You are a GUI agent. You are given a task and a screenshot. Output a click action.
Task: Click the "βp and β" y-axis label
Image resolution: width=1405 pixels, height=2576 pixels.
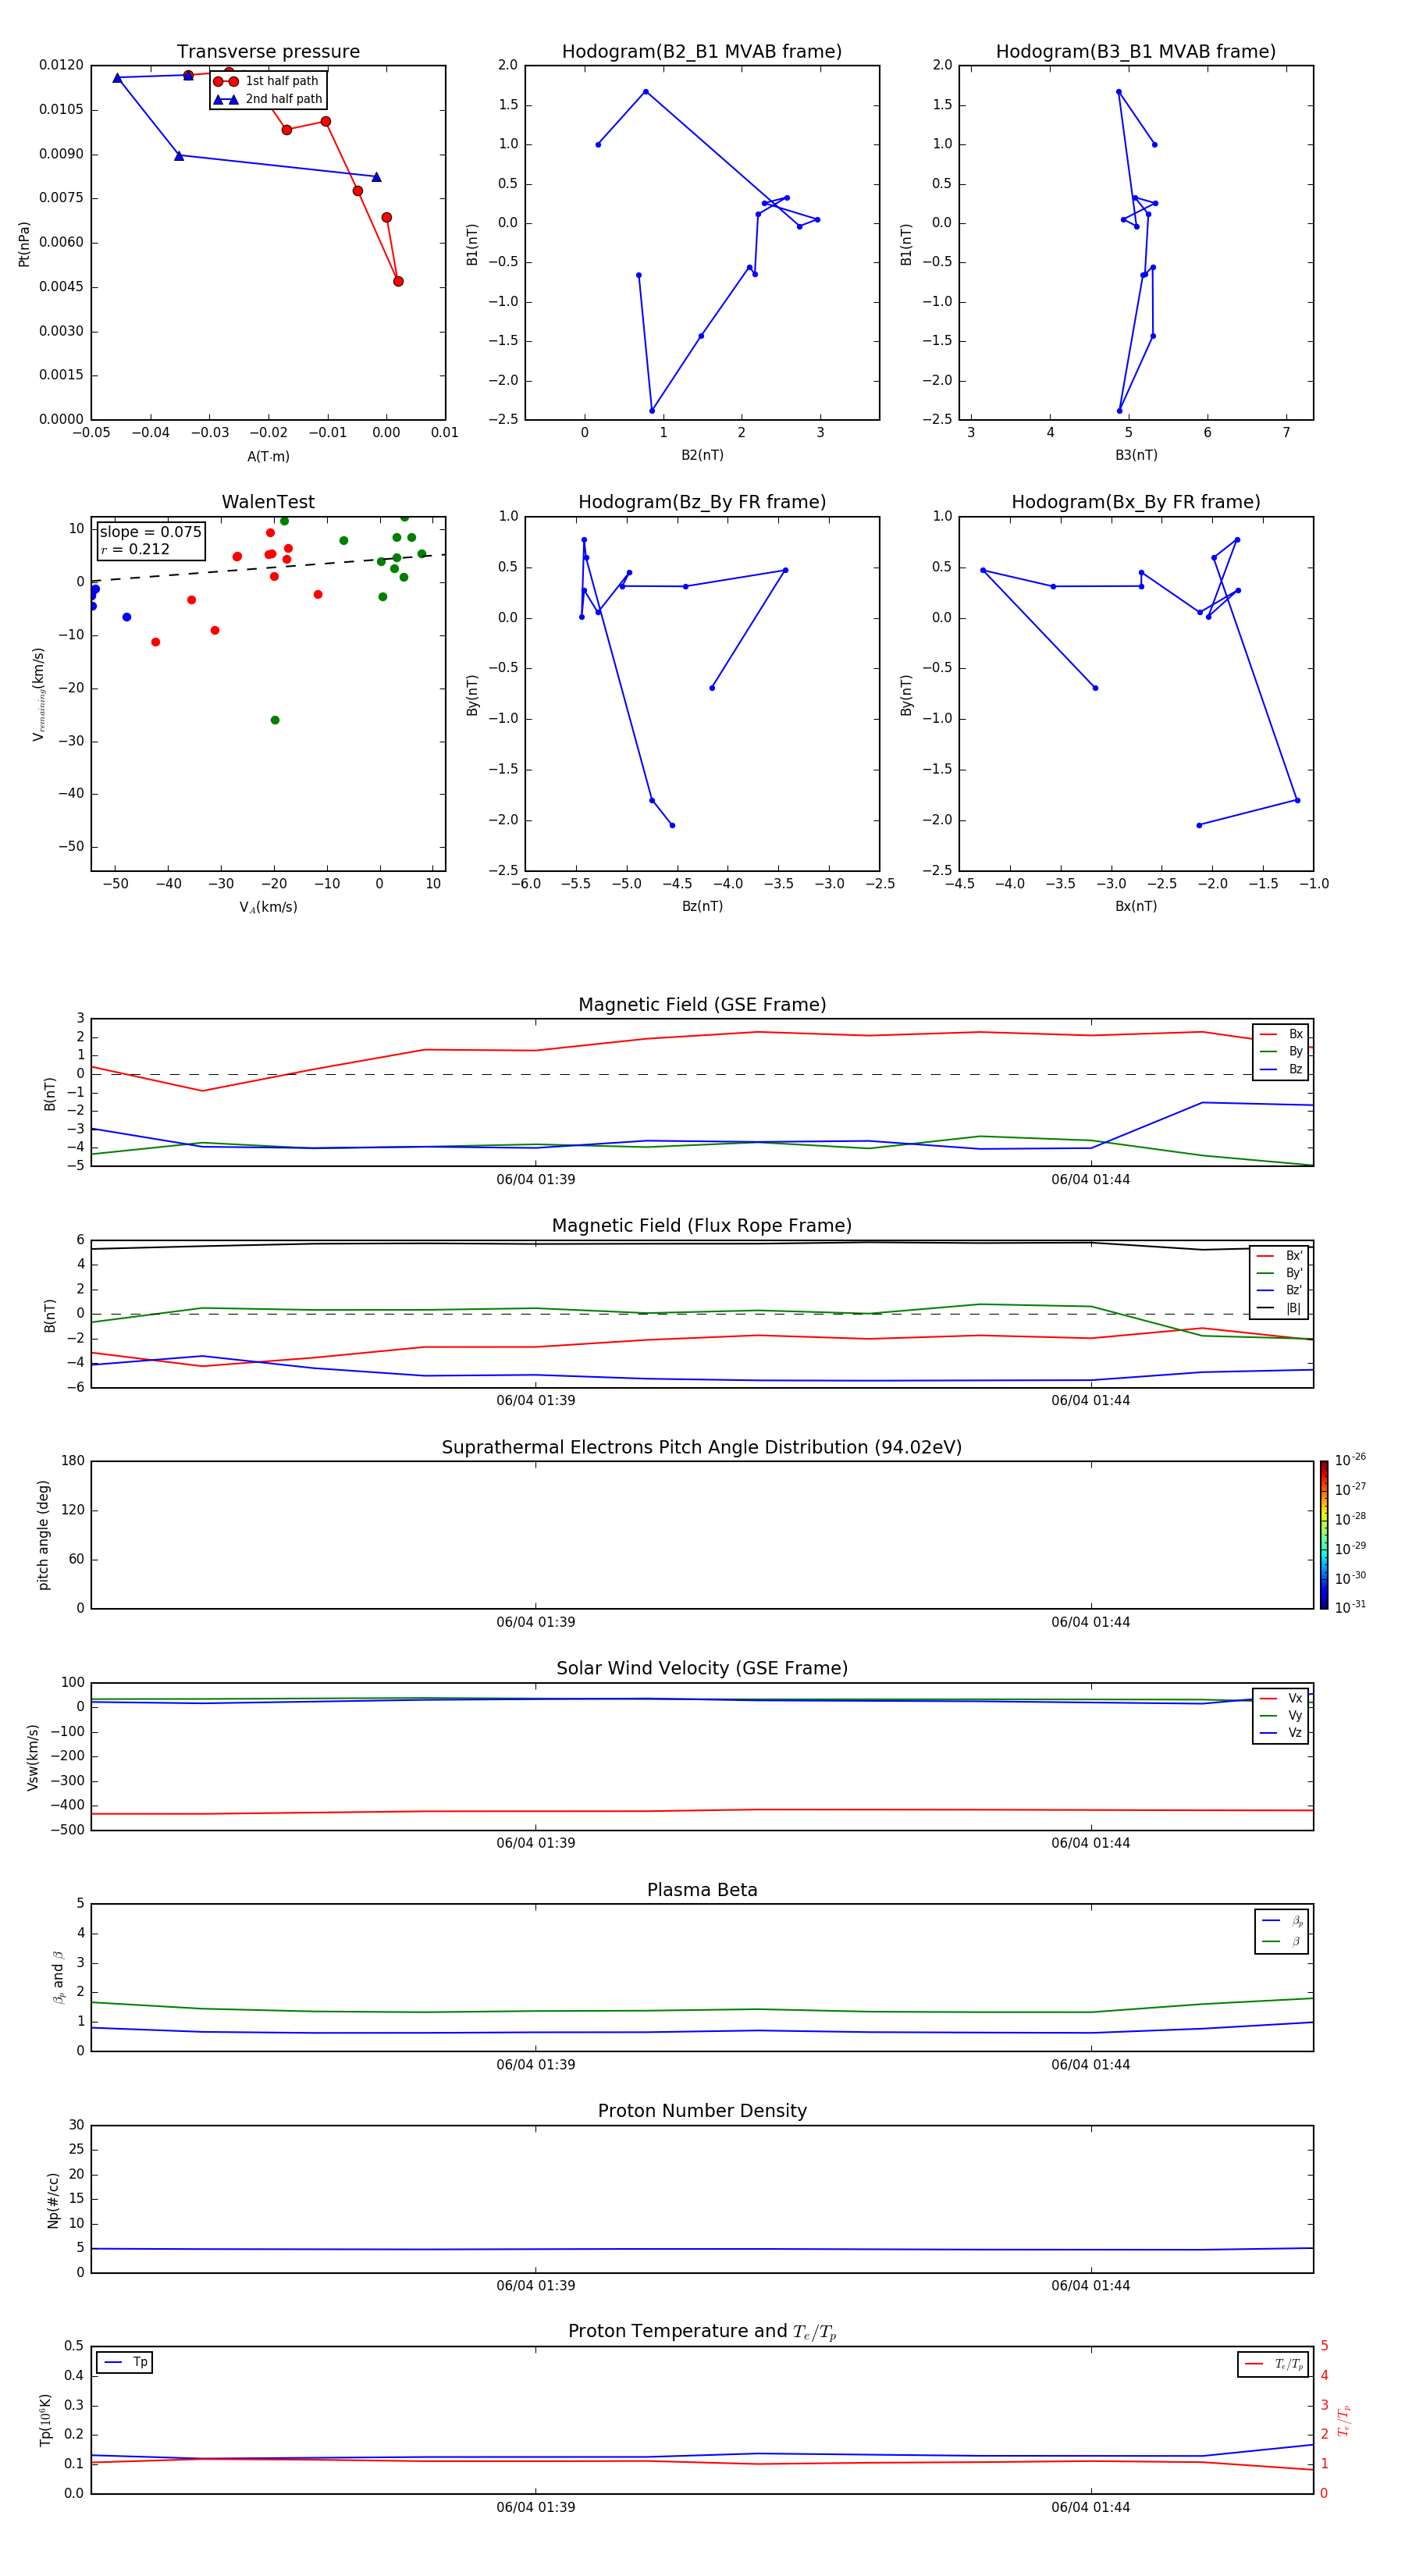pos(58,1977)
